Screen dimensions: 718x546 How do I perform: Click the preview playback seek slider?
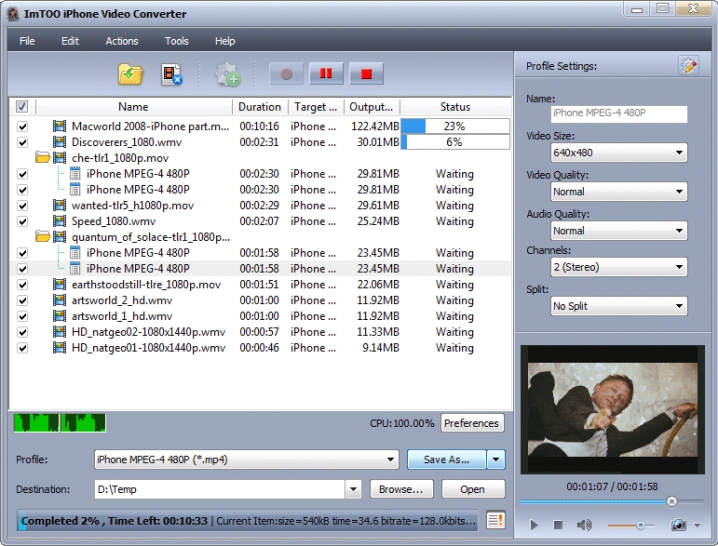(x=600, y=502)
